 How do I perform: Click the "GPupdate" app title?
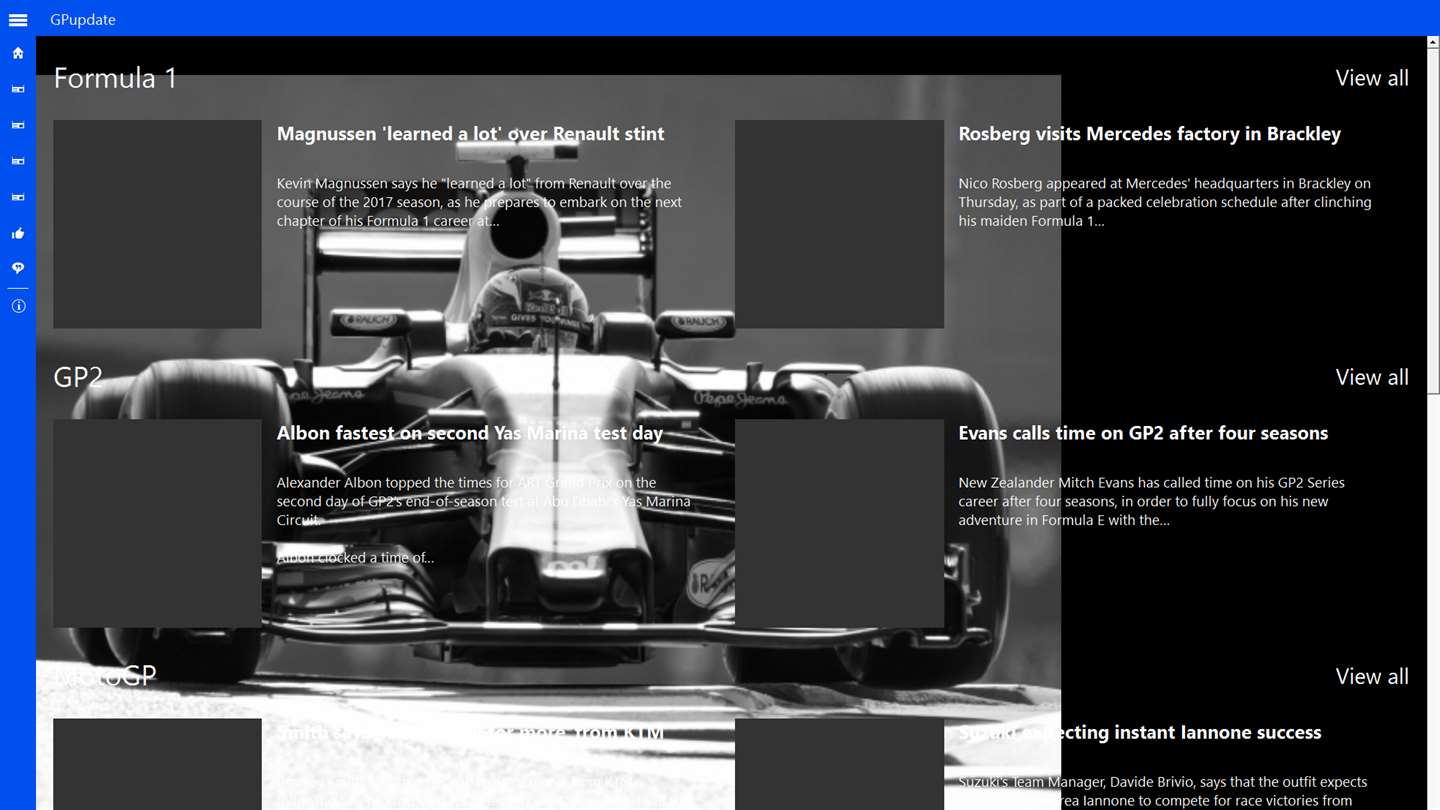point(83,20)
